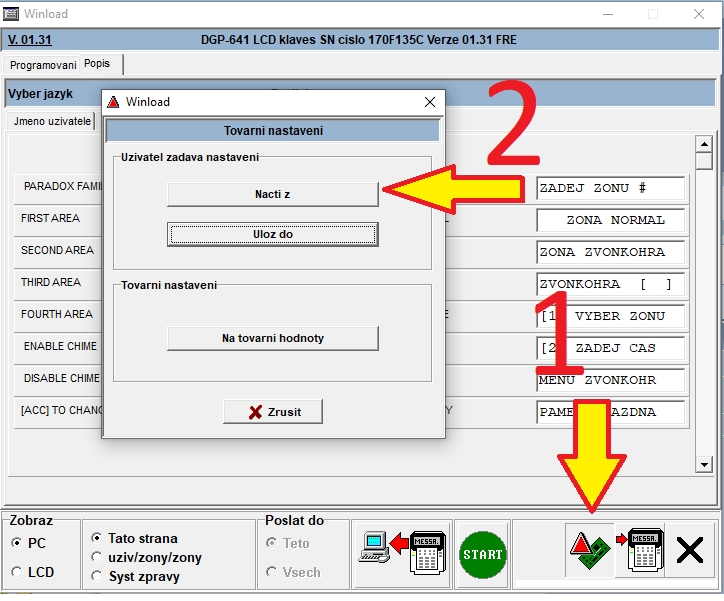
Task: Choose the Tato strana option
Action: pyautogui.click(x=96, y=539)
